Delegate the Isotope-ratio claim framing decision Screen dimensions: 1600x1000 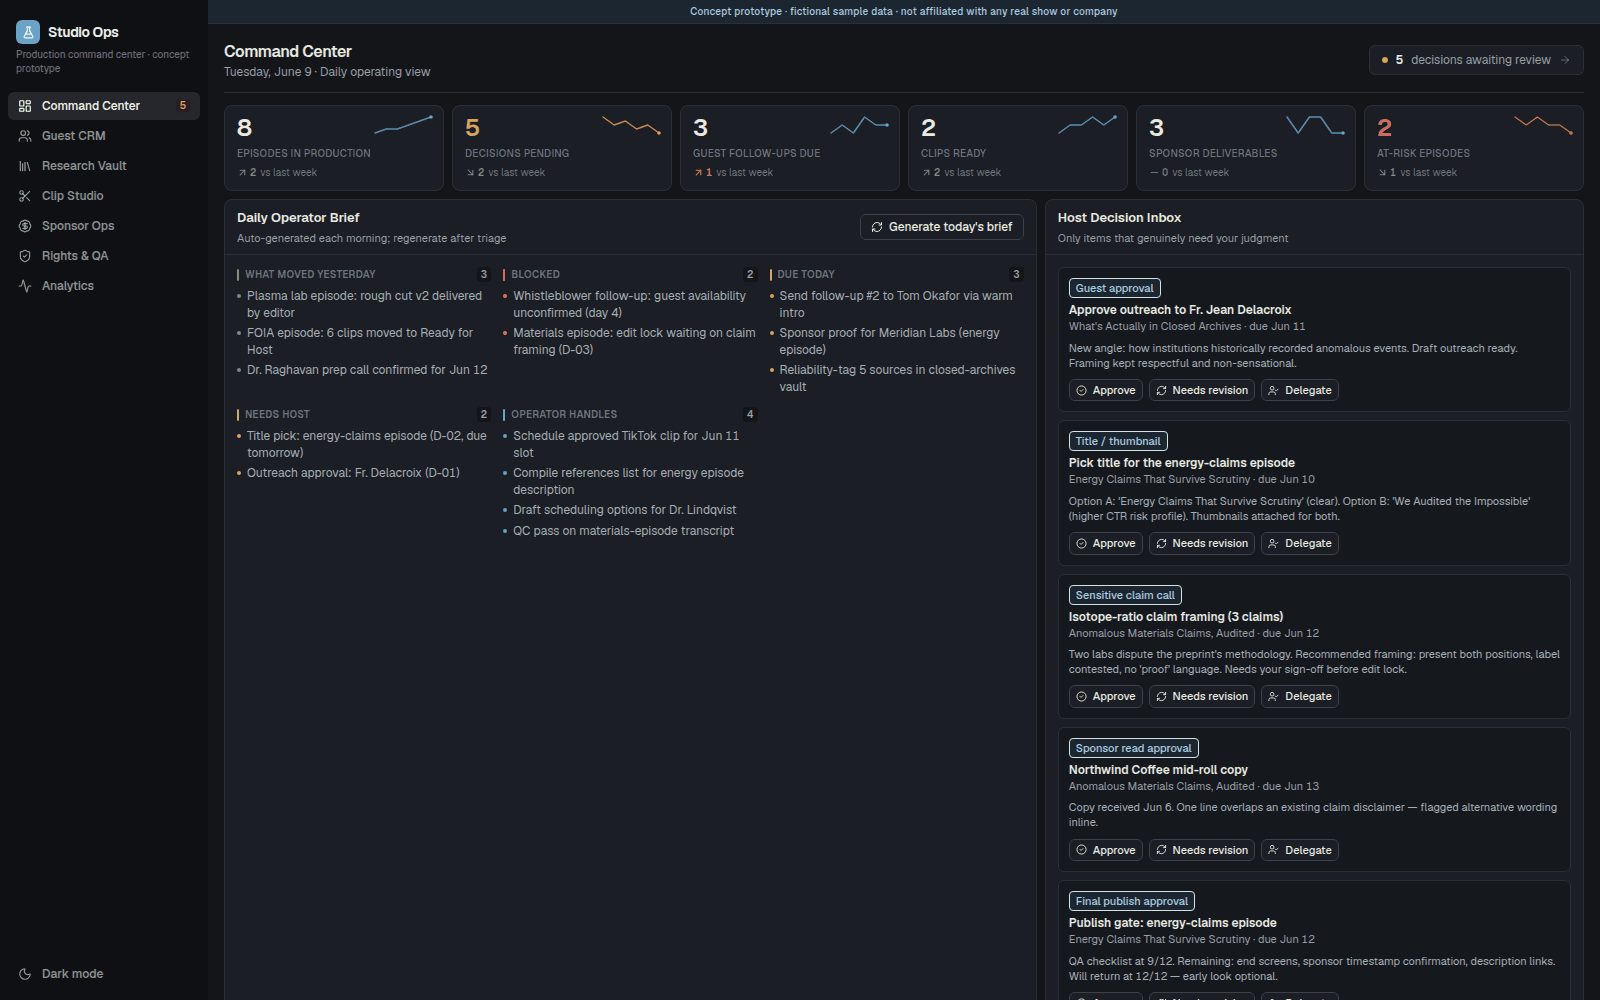coord(1299,697)
